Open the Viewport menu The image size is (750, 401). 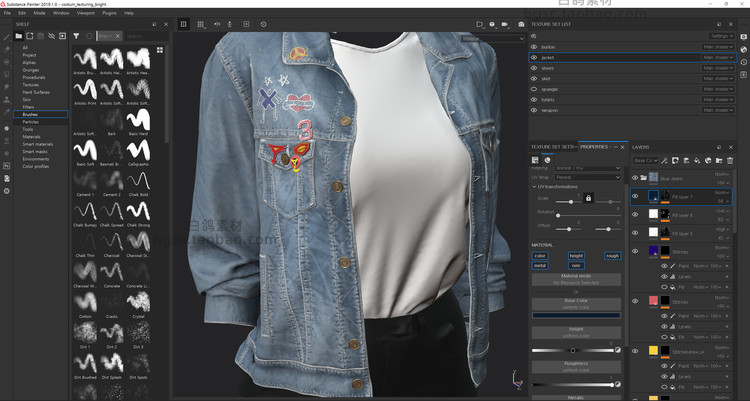86,13
